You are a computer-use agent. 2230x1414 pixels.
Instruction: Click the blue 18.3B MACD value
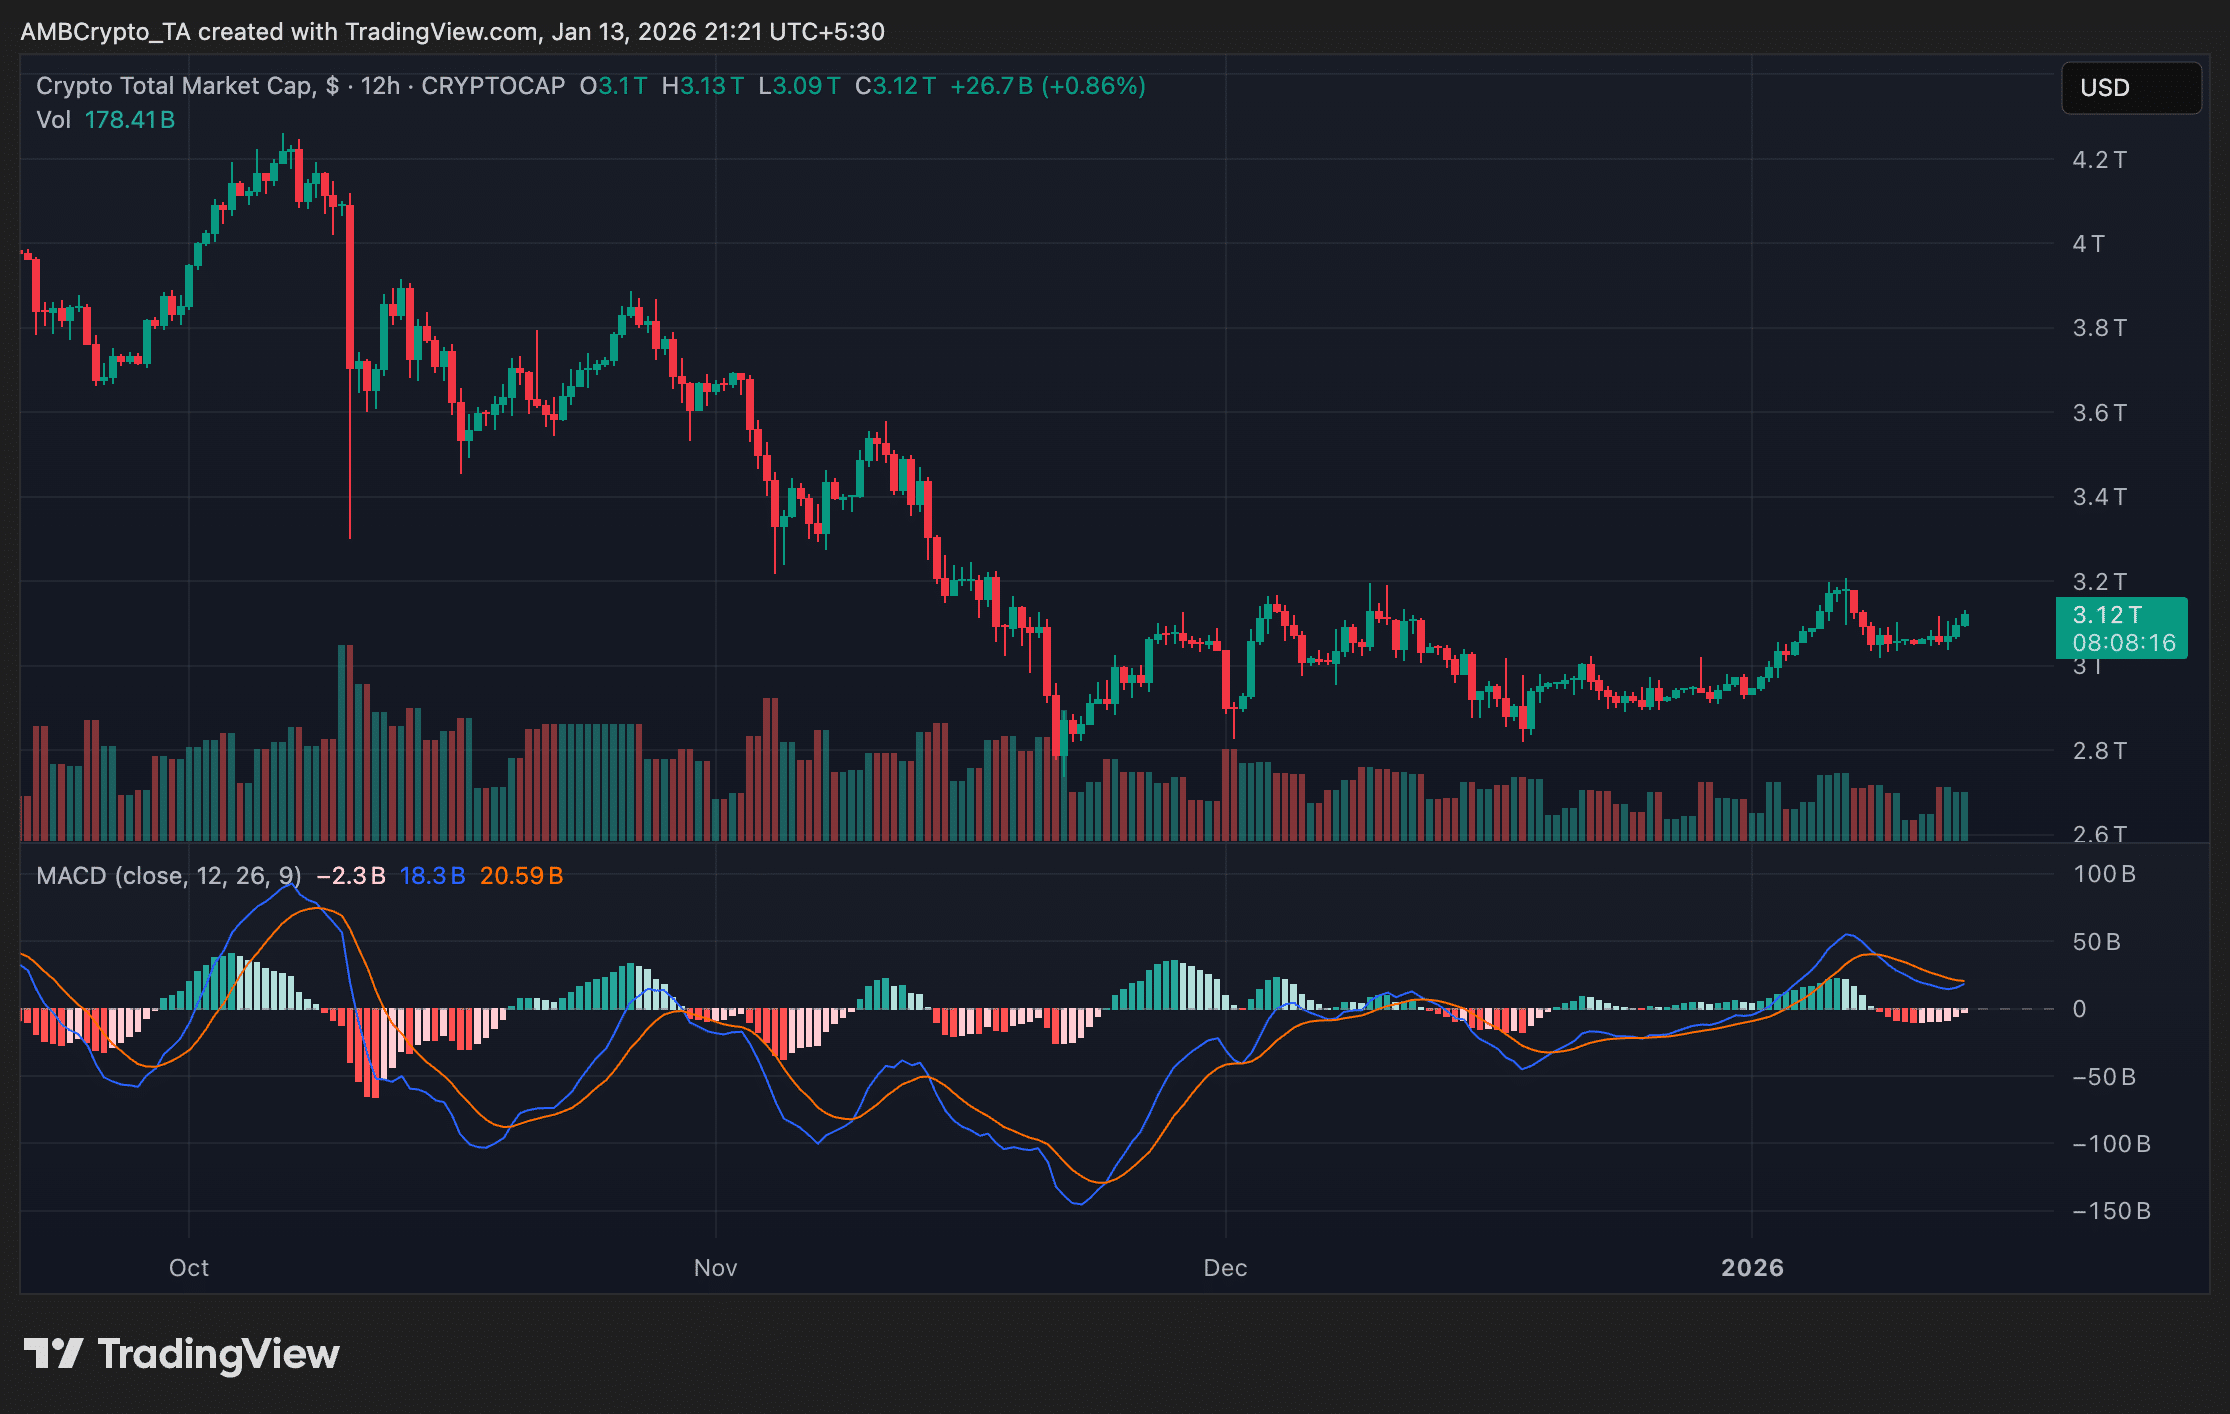coord(432,876)
